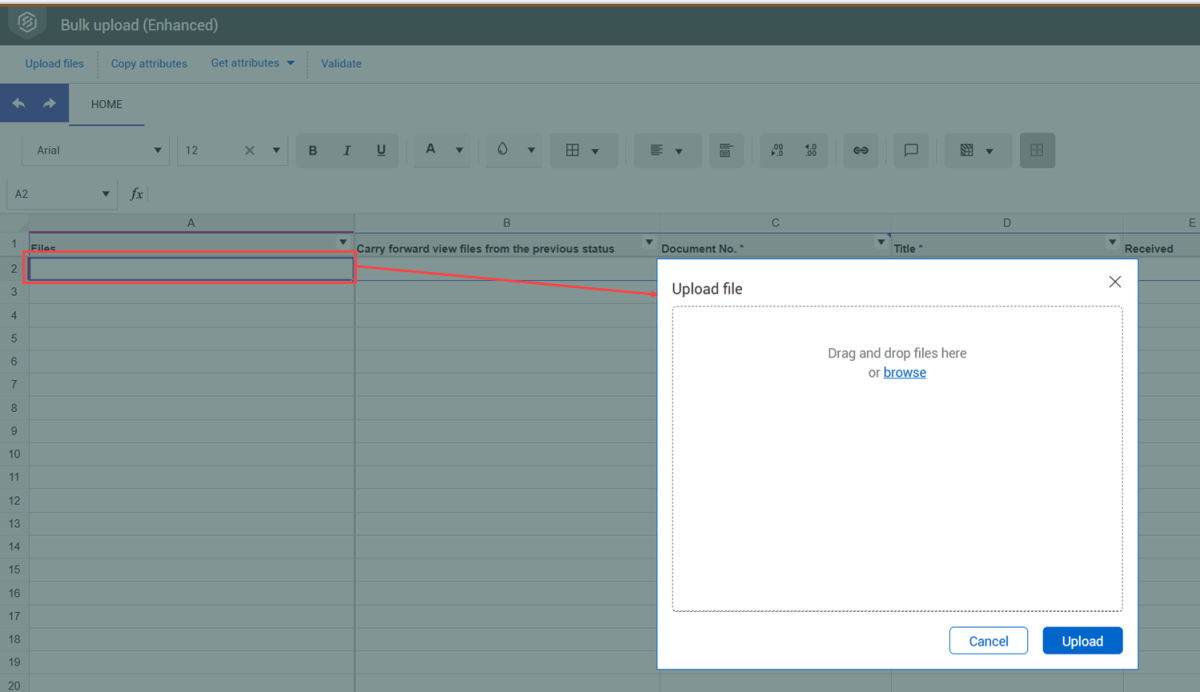Toggle underline formatting
This screenshot has width=1200, height=692.
point(381,151)
